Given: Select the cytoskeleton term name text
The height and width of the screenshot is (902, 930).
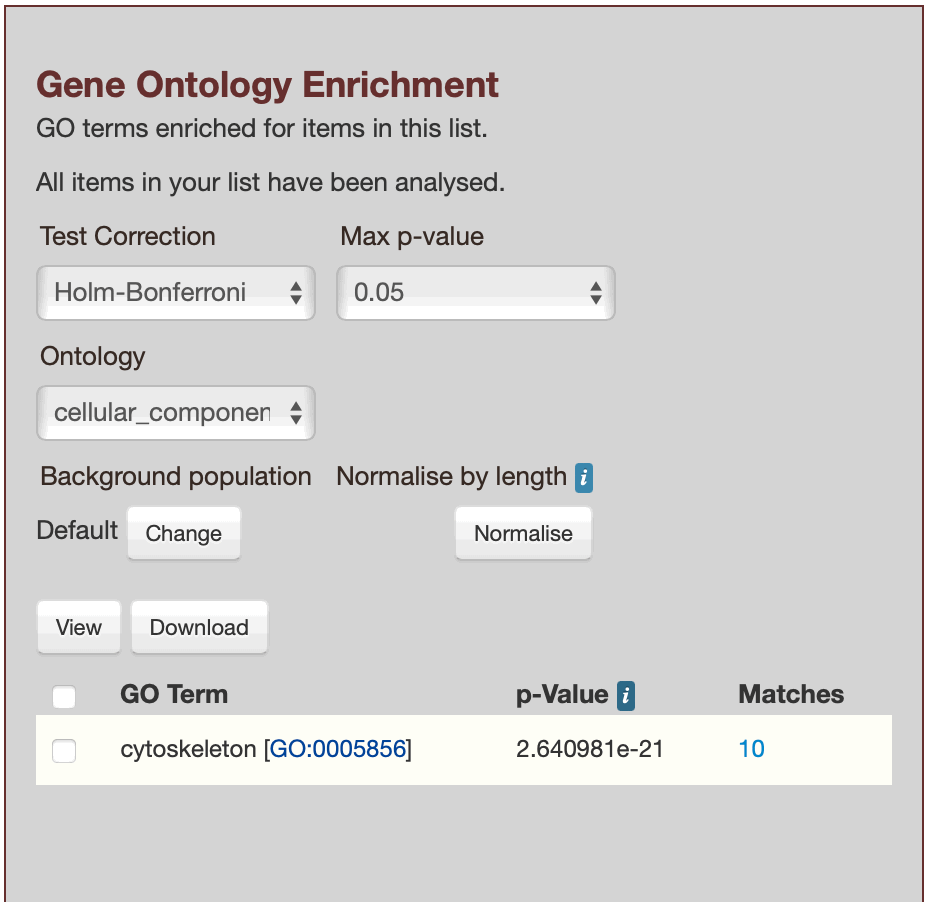Looking at the screenshot, I should click(x=188, y=749).
